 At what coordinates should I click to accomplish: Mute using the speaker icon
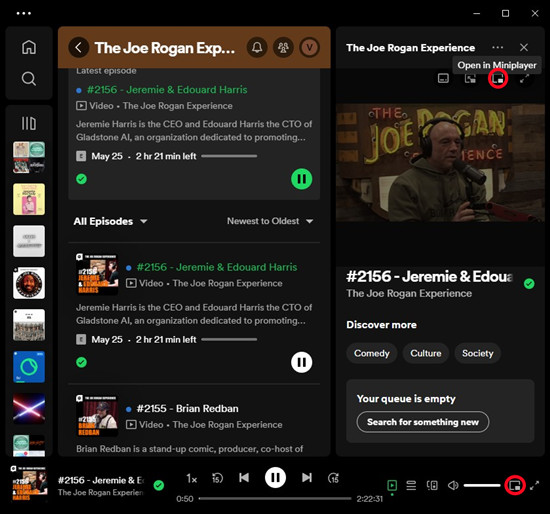pyautogui.click(x=453, y=486)
